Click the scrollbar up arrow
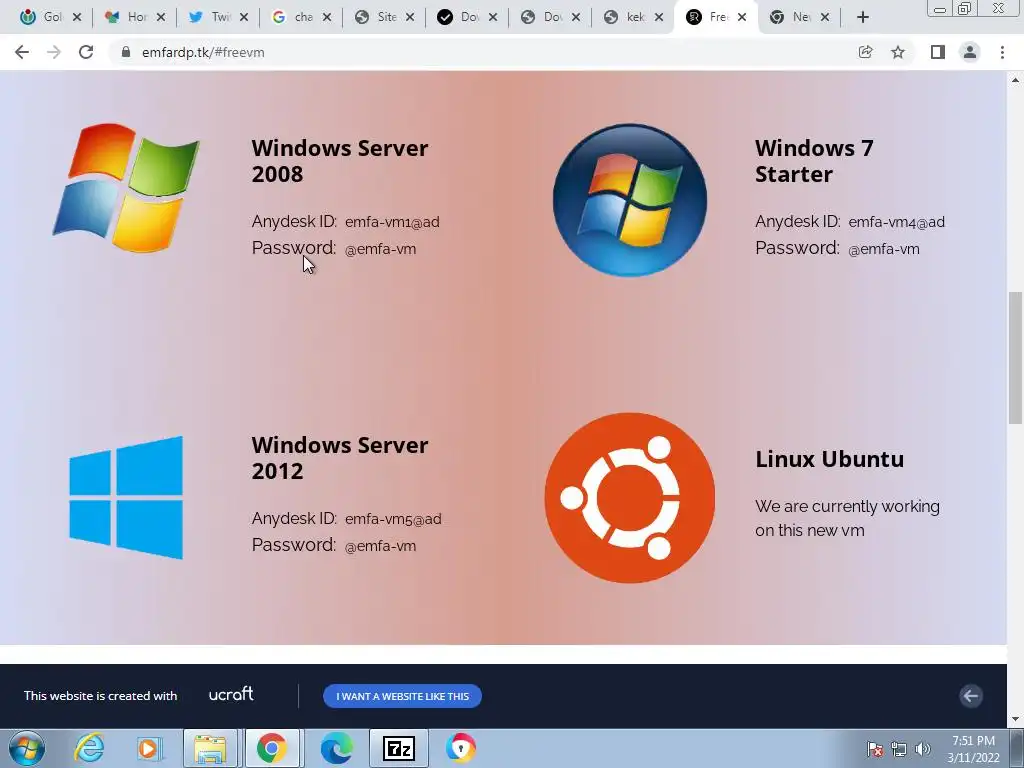This screenshot has height=768, width=1024. [x=1015, y=80]
